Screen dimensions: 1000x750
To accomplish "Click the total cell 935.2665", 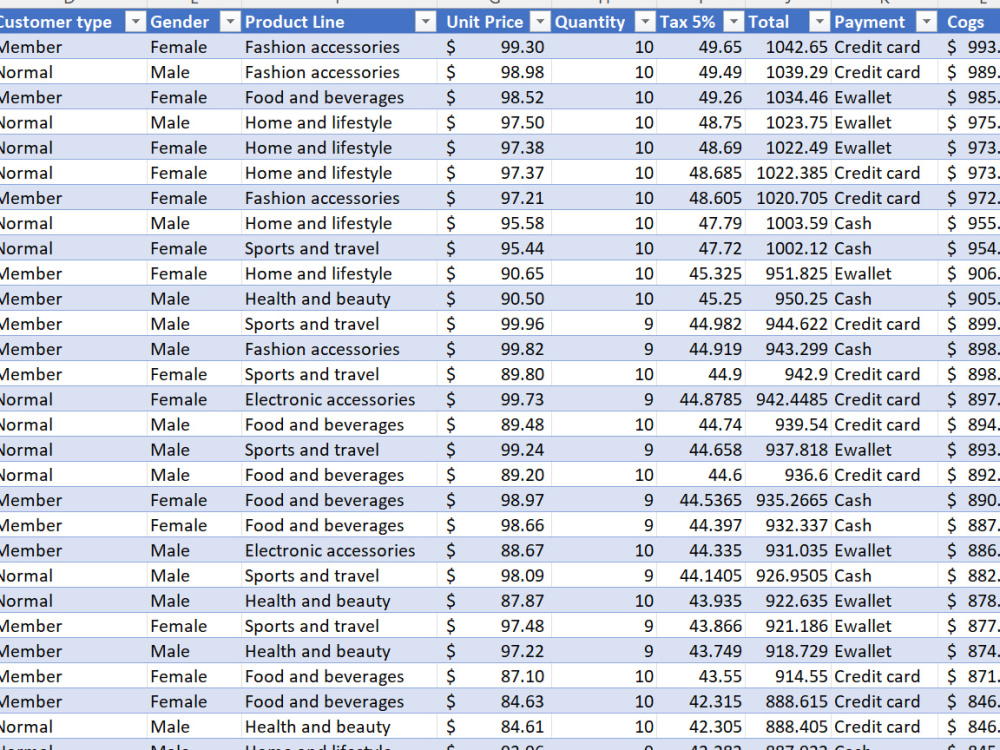I will point(788,501).
